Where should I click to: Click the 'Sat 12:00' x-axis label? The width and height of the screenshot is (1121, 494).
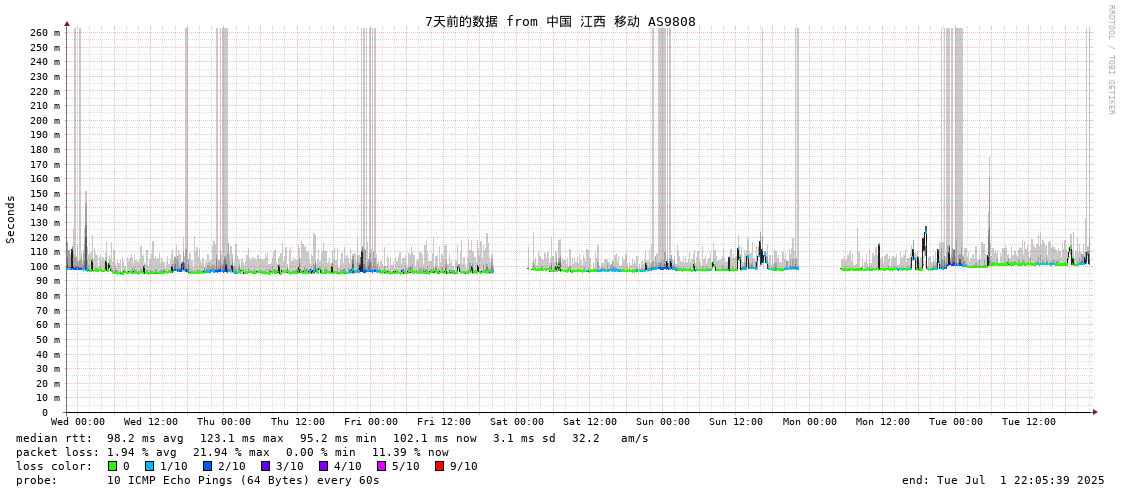point(590,423)
